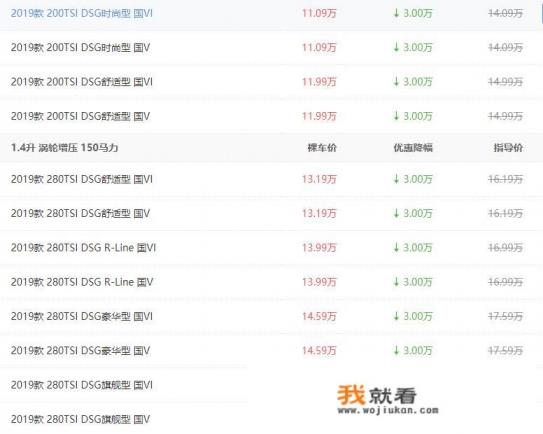Click ↓3.00万 discount for 200TSI 时尚型 国V
Viewport: 543px width, 434px height.
click(413, 47)
